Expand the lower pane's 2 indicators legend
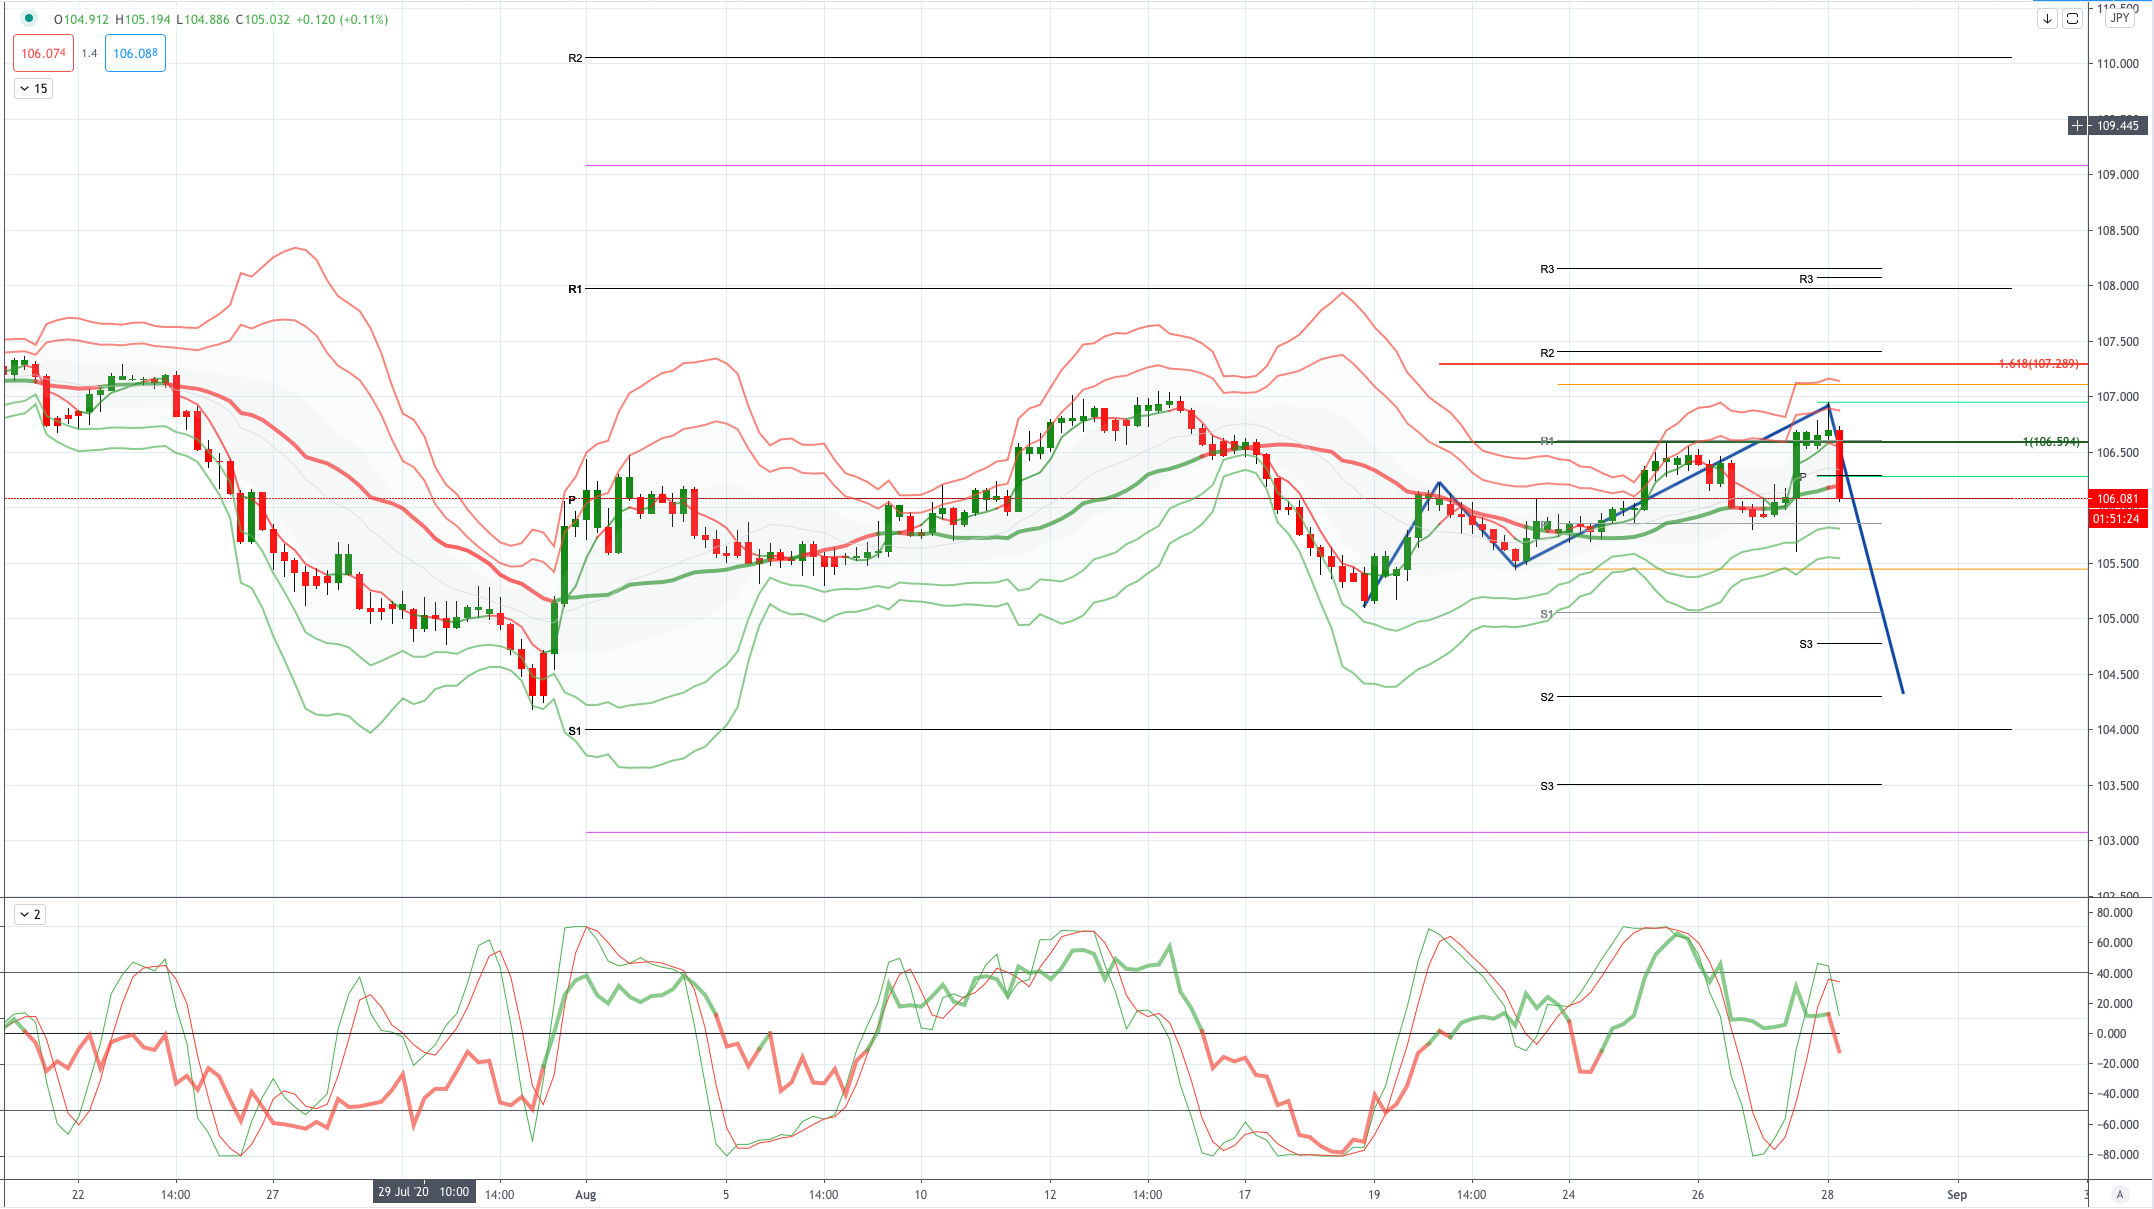 [x=30, y=914]
